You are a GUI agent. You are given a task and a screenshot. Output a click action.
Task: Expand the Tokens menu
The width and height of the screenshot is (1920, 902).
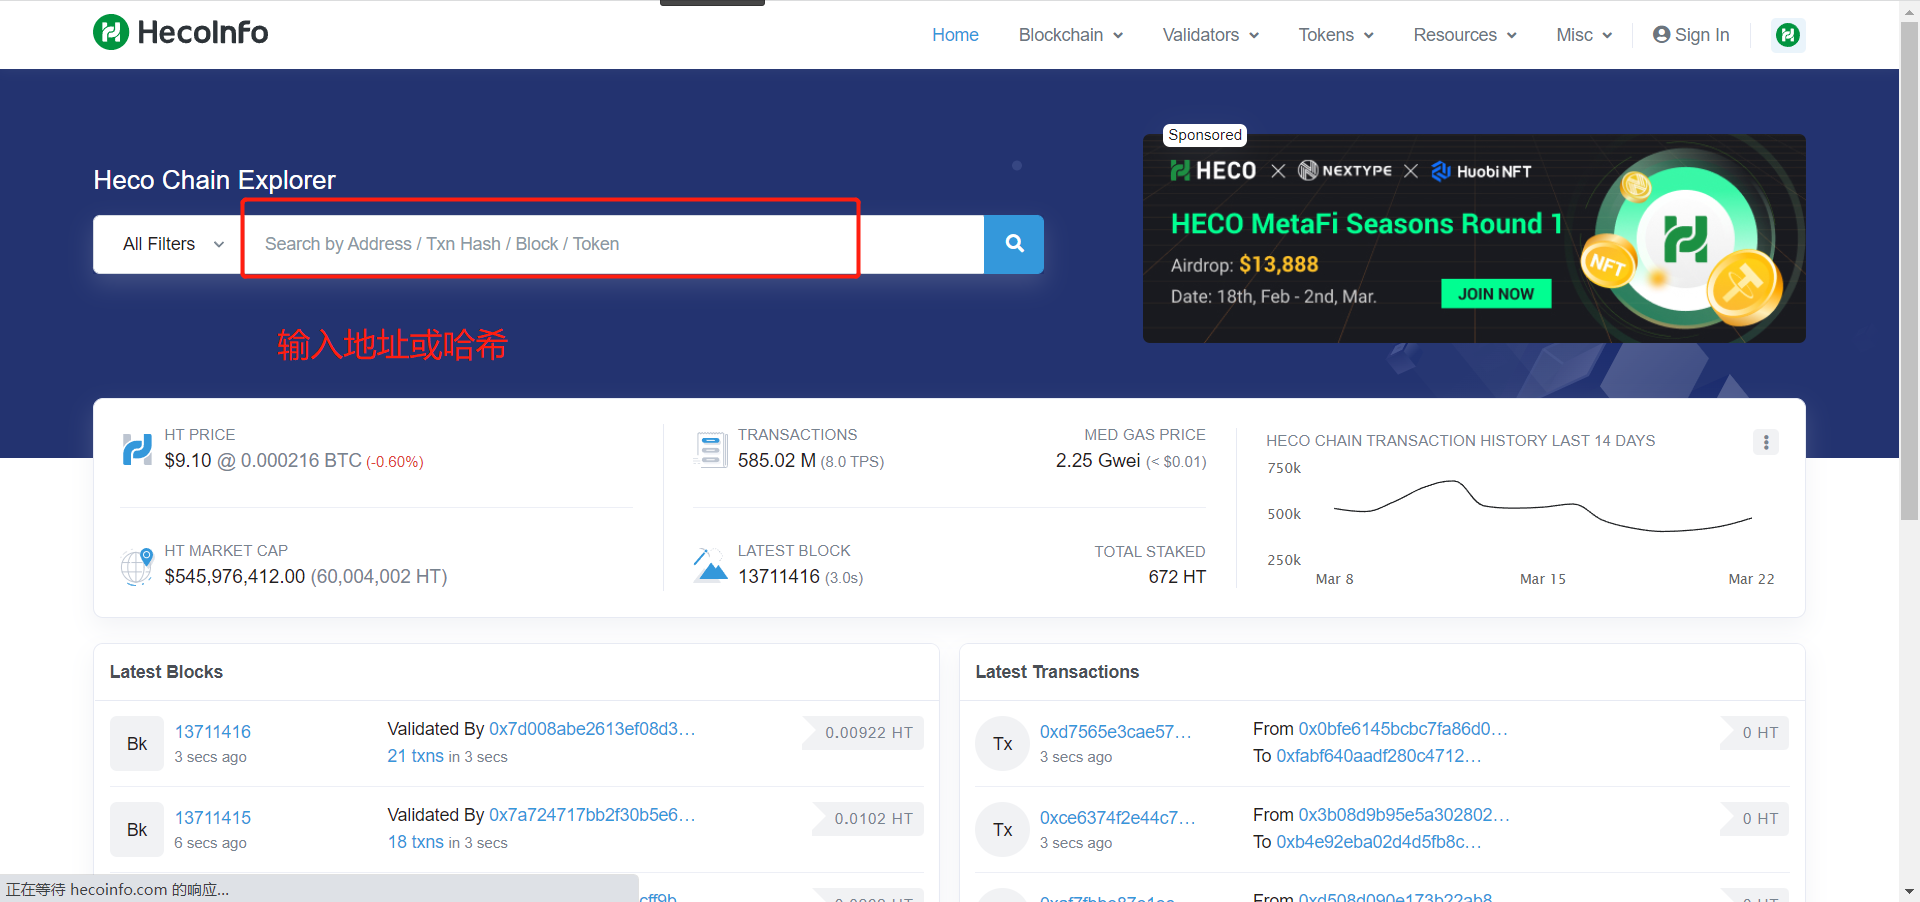point(1335,35)
